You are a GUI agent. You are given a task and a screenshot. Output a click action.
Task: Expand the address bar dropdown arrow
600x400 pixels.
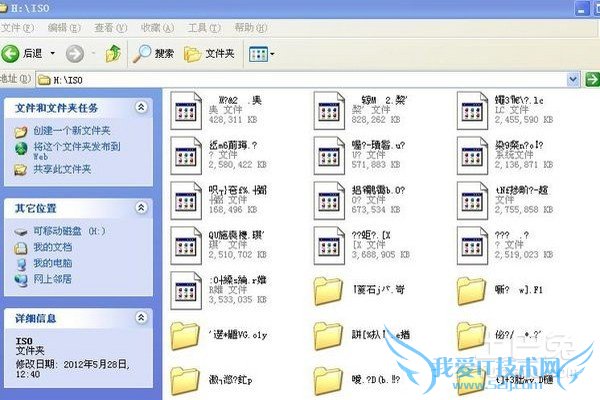tap(573, 80)
